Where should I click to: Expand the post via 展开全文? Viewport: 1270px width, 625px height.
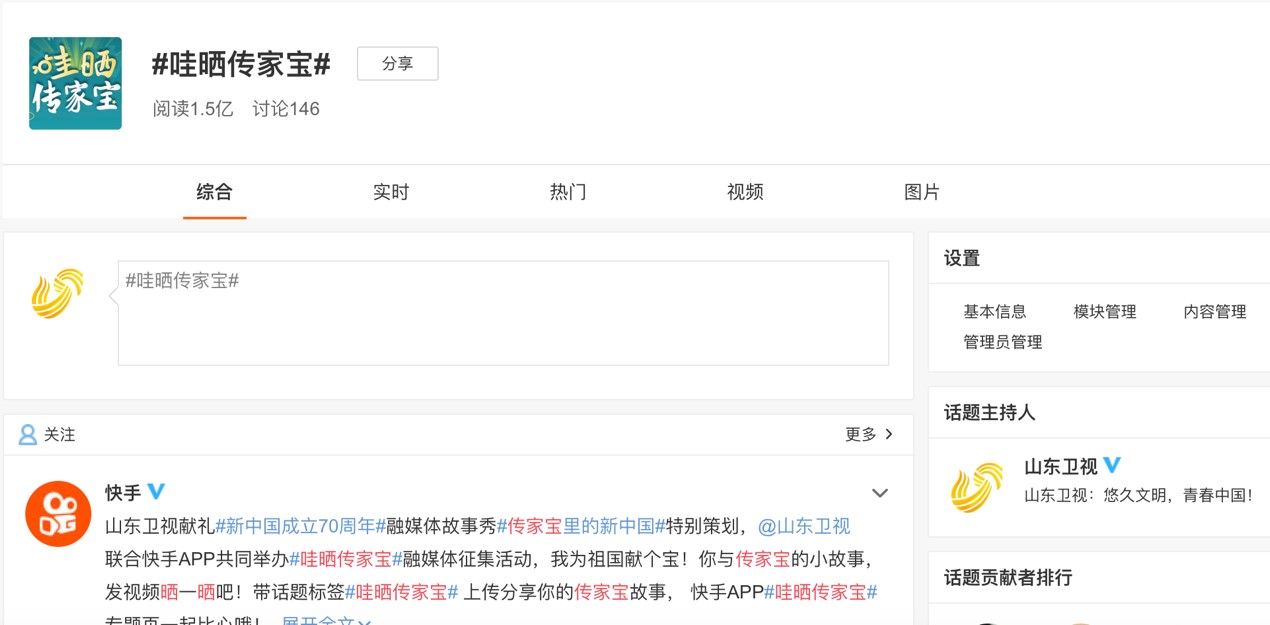coord(326,619)
